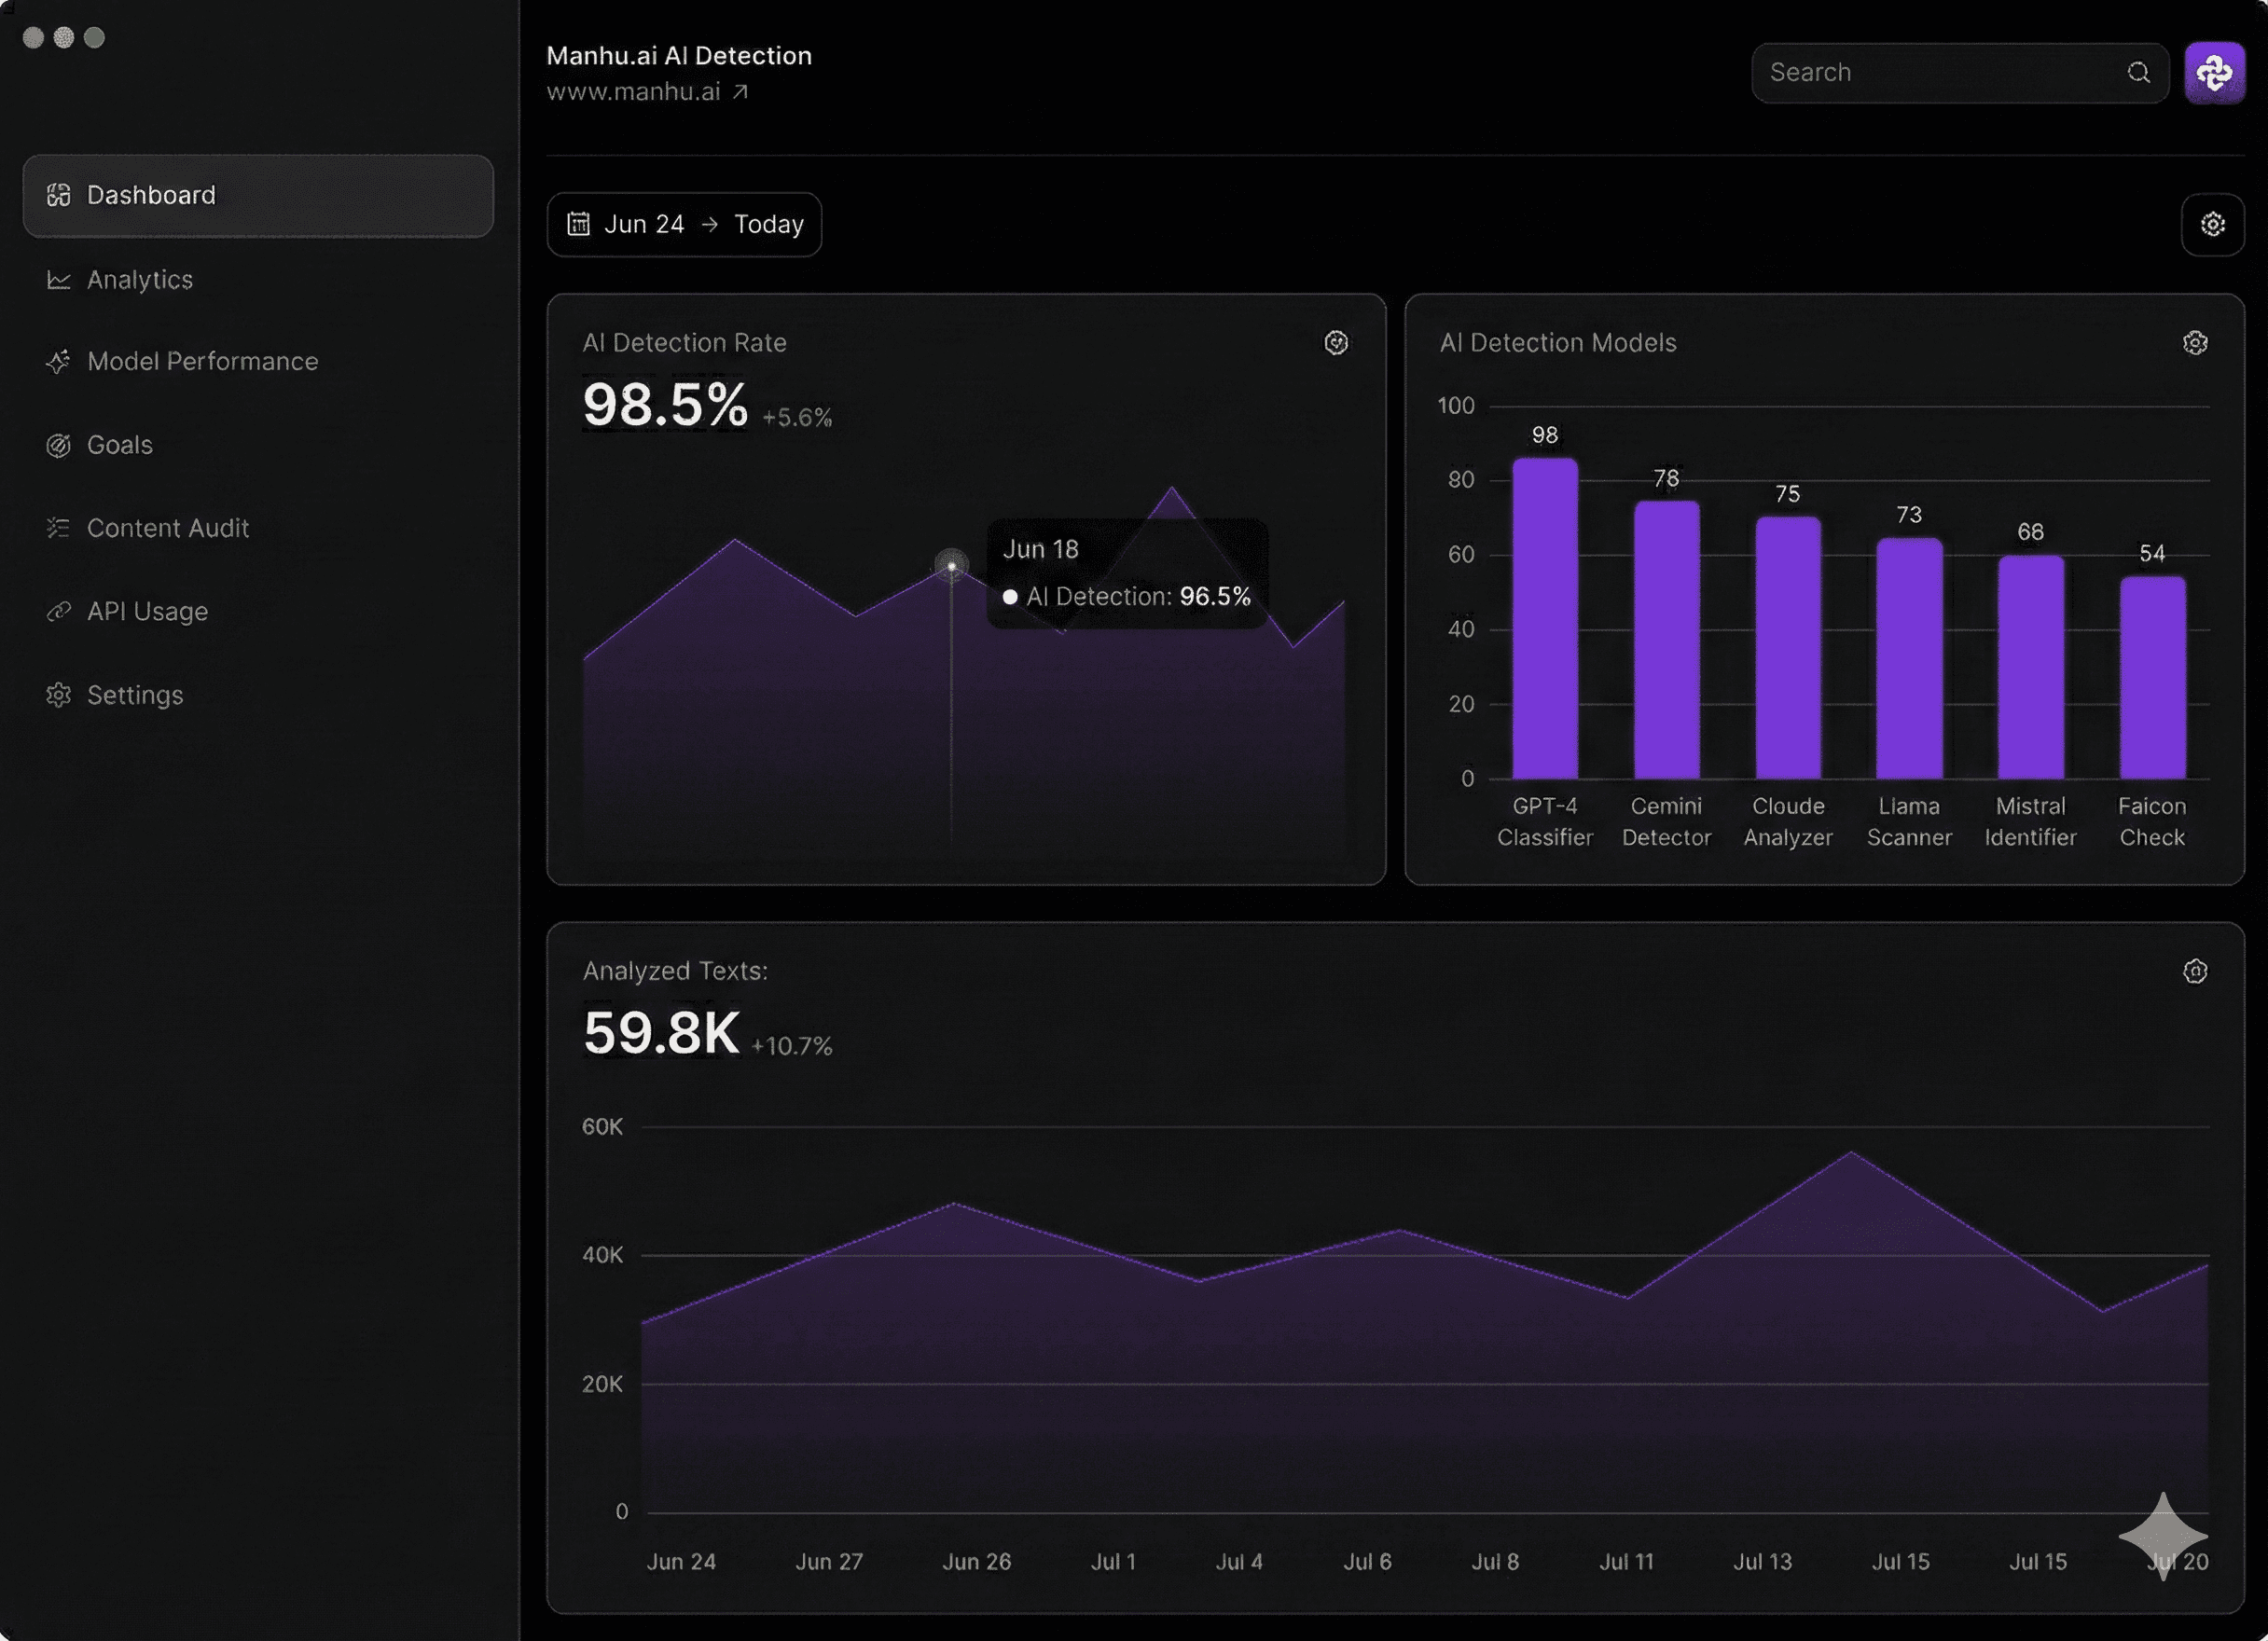Open Settings from the sidebar
This screenshot has width=2268, height=1641.
(134, 695)
